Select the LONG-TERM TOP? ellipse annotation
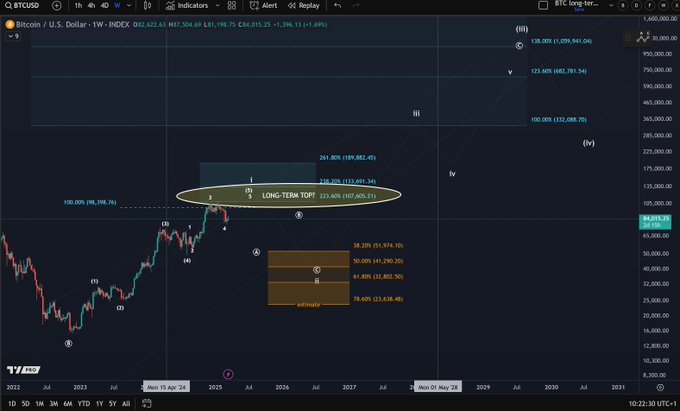 point(288,196)
